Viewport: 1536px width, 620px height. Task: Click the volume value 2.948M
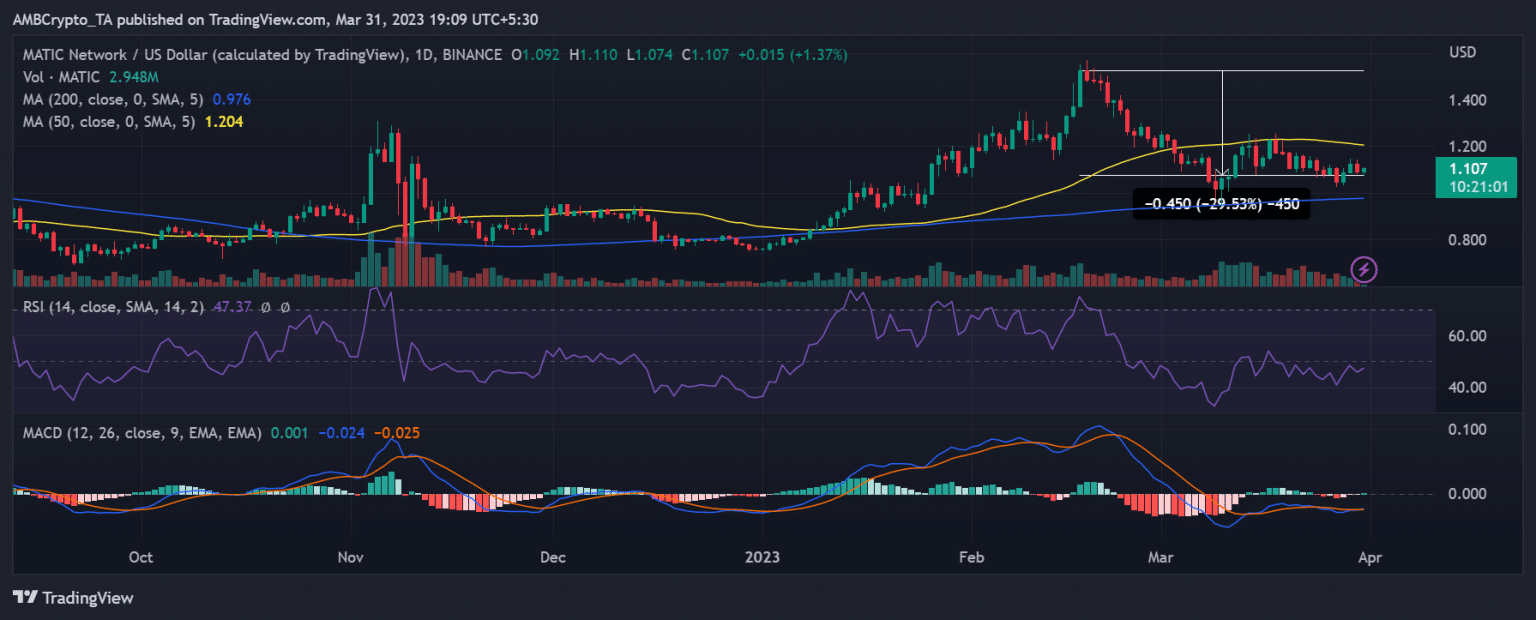[135, 77]
